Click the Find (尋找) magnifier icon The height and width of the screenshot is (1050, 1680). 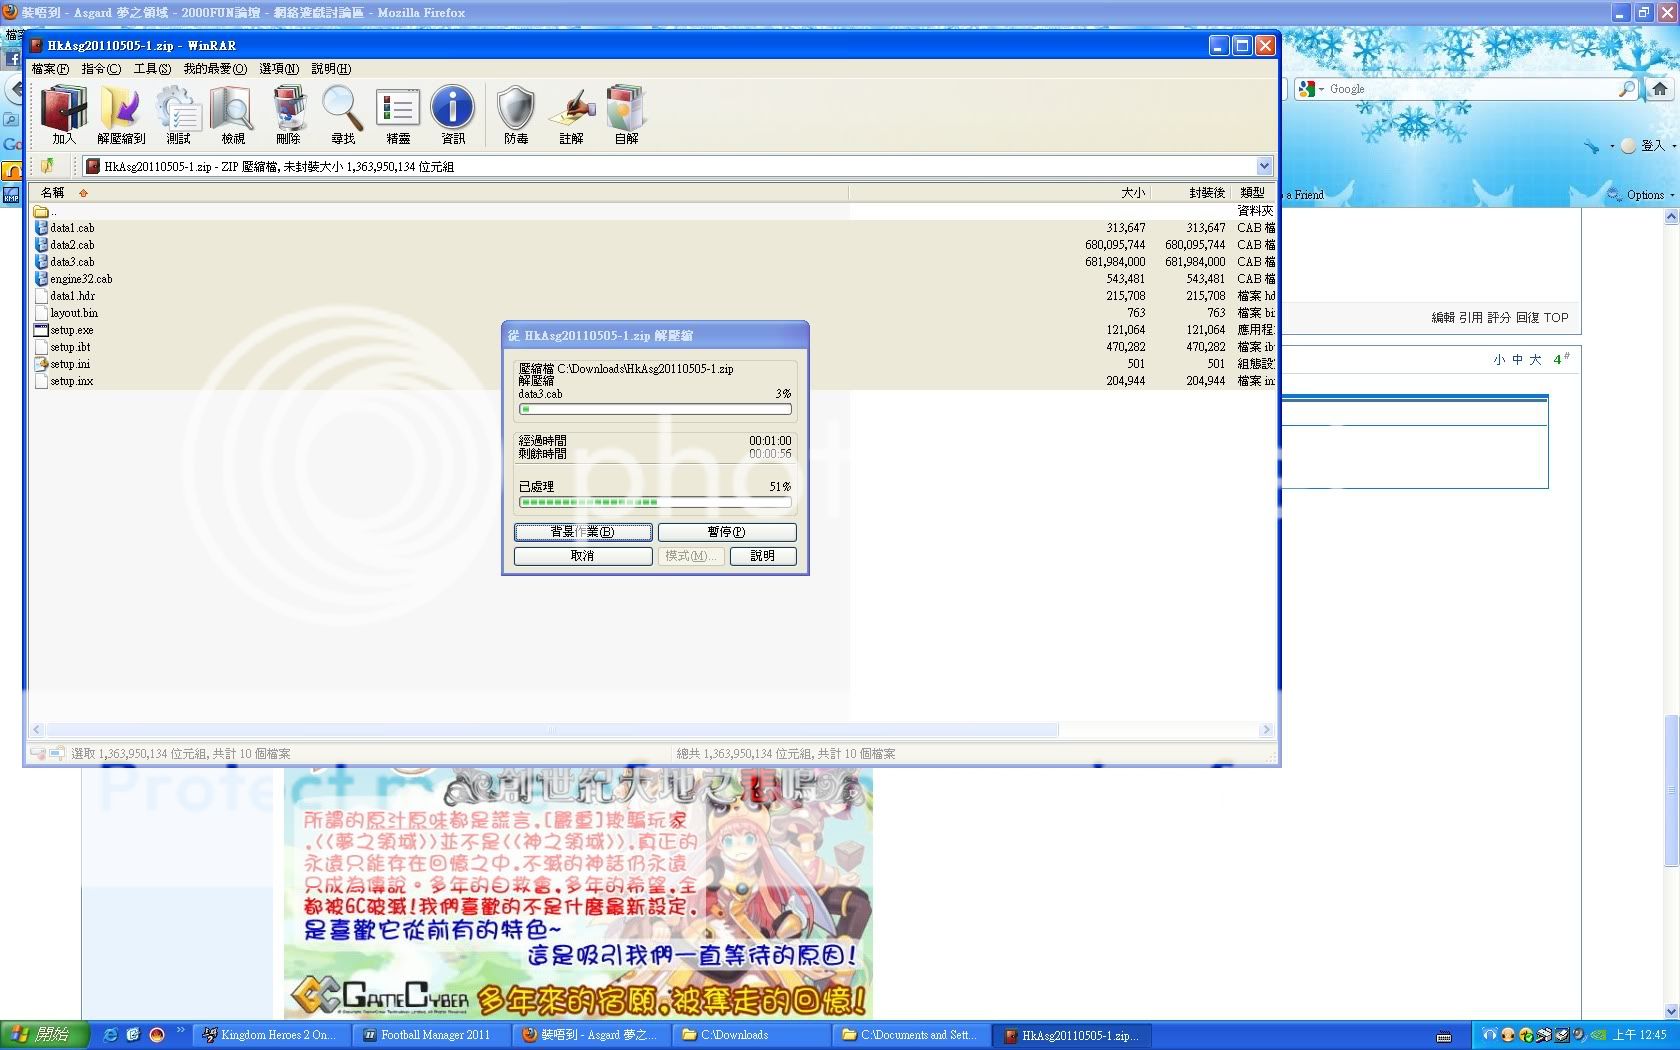coord(343,114)
